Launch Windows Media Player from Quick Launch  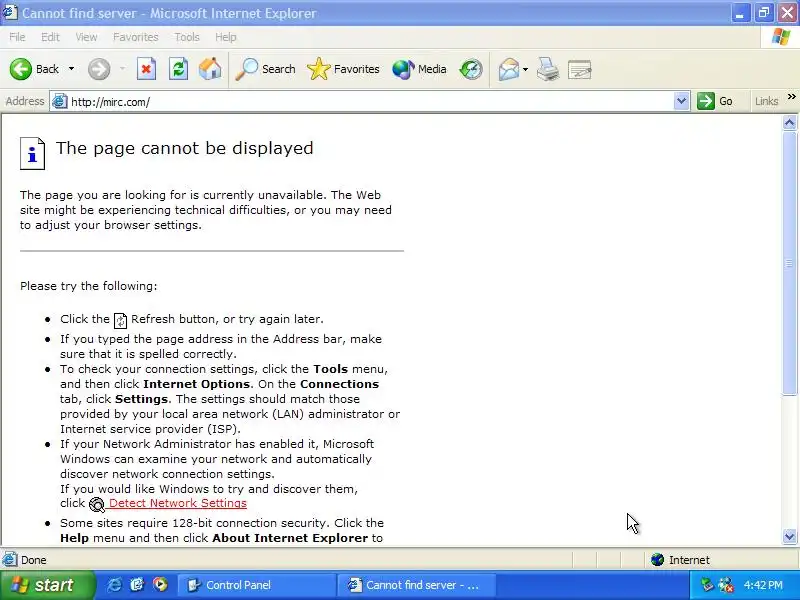coord(160,585)
